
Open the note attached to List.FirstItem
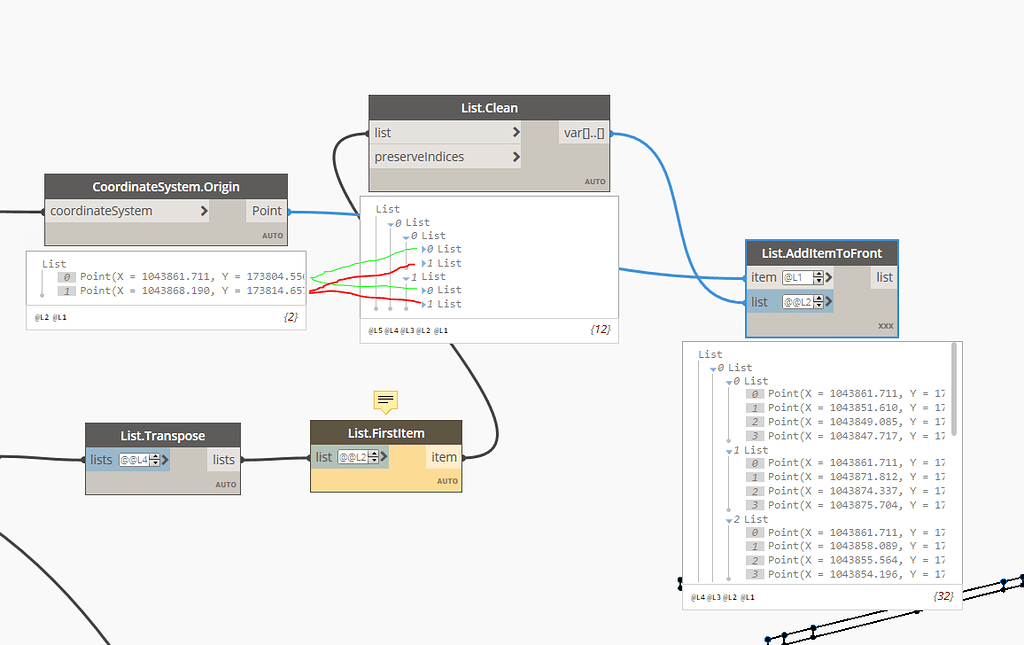(385, 400)
